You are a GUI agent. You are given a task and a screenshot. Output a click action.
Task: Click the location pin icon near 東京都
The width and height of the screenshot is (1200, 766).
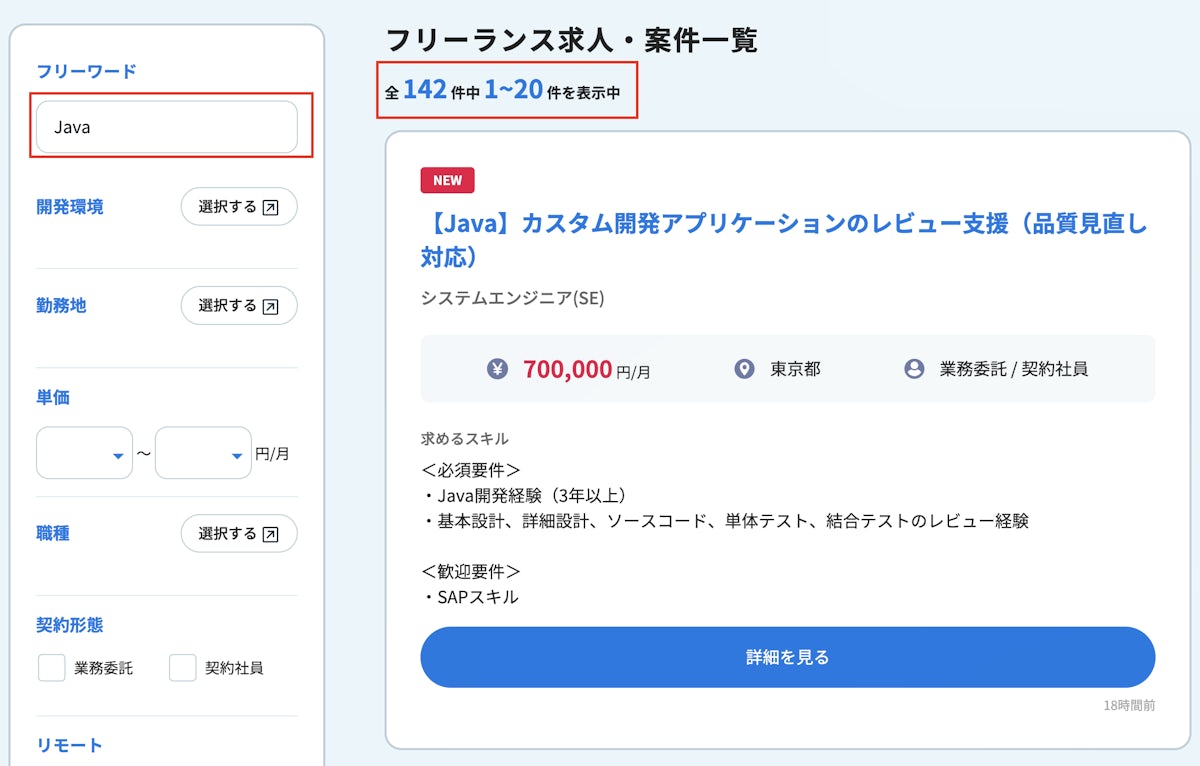[x=746, y=368]
